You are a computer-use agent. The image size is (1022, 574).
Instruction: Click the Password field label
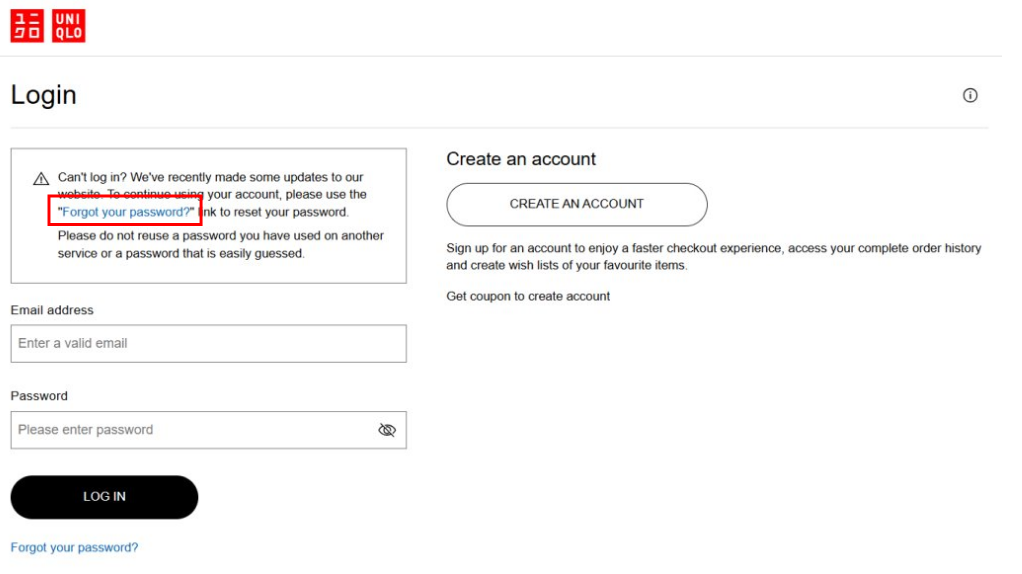pos(39,396)
